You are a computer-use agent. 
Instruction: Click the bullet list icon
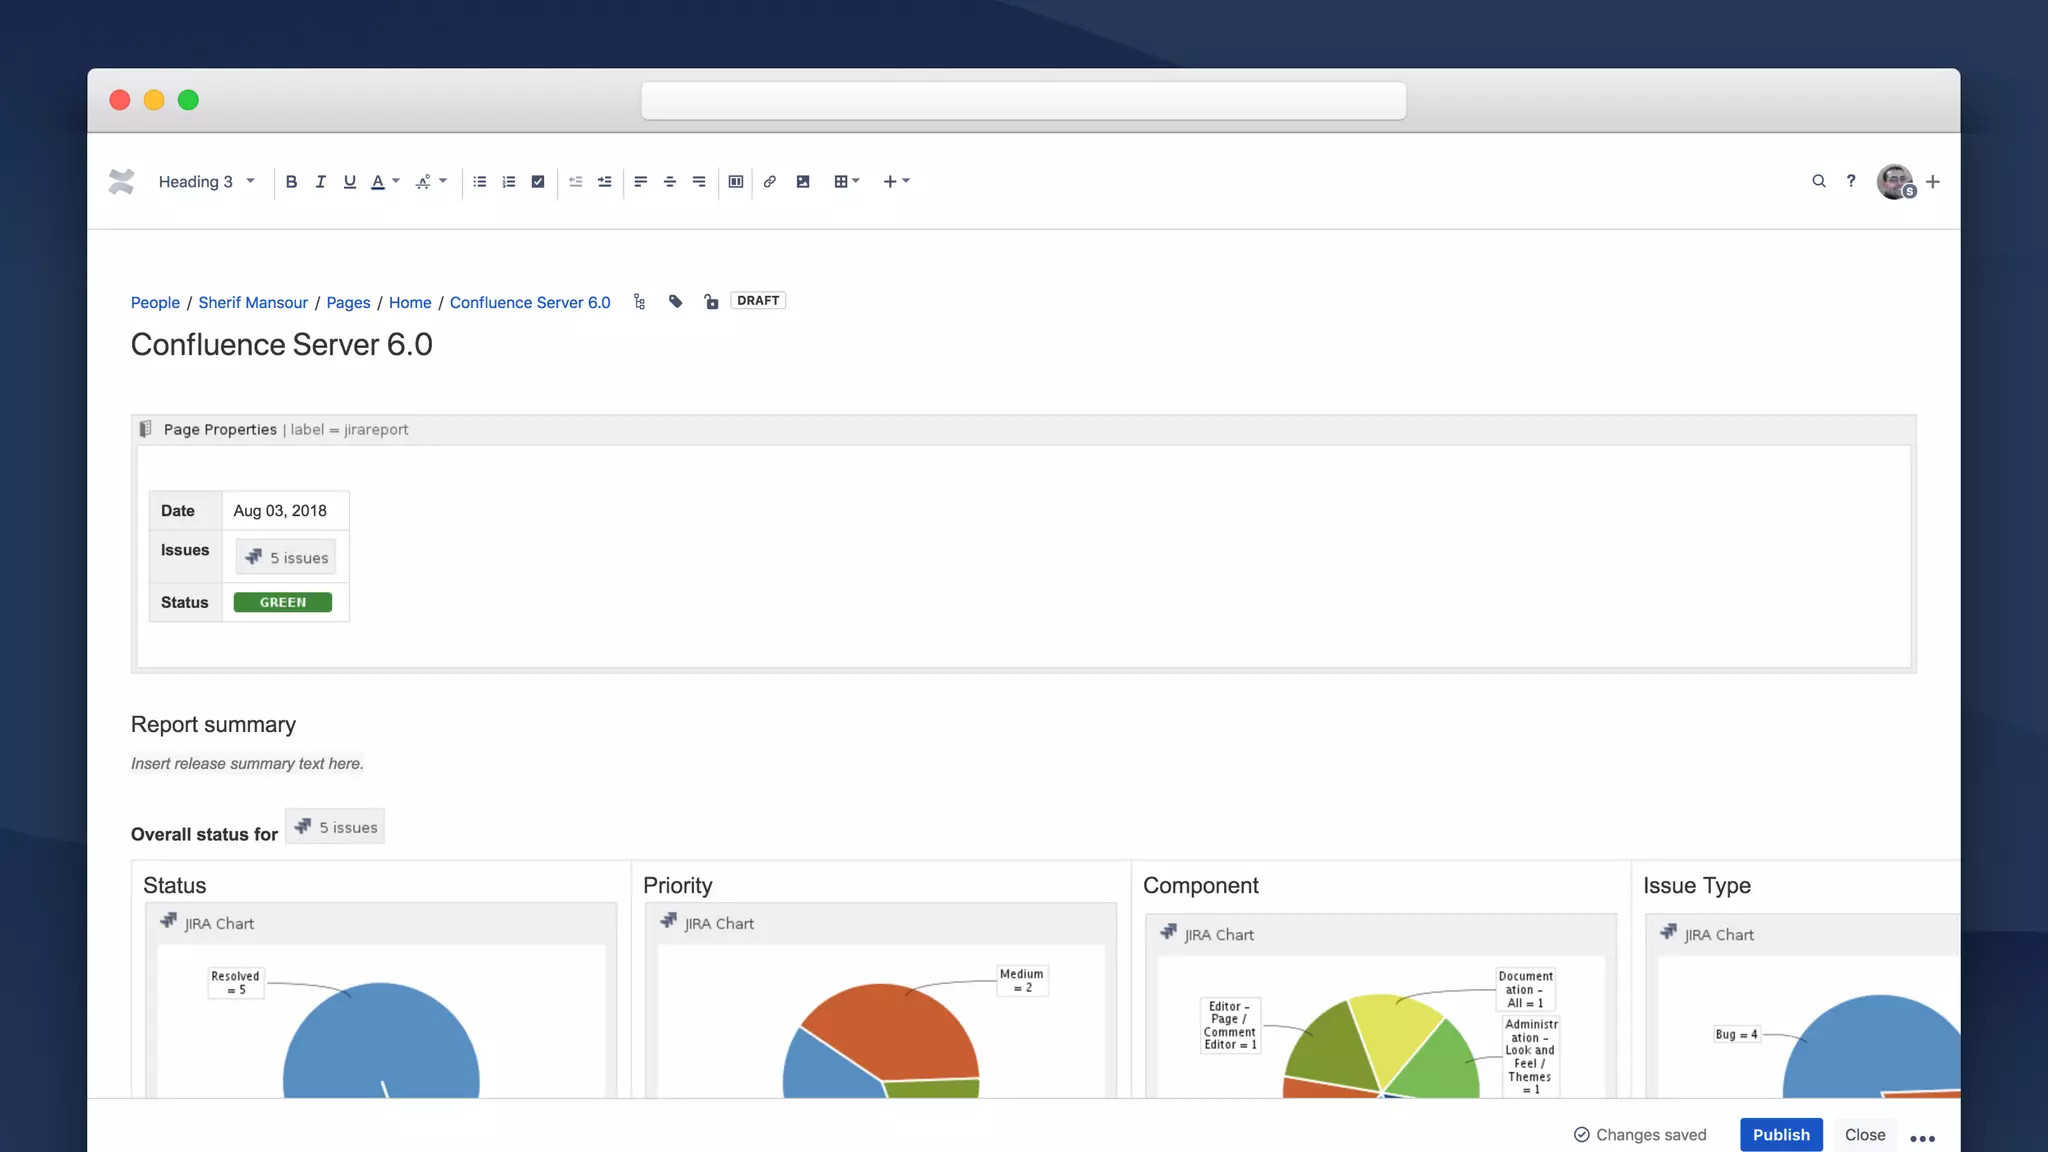point(480,181)
